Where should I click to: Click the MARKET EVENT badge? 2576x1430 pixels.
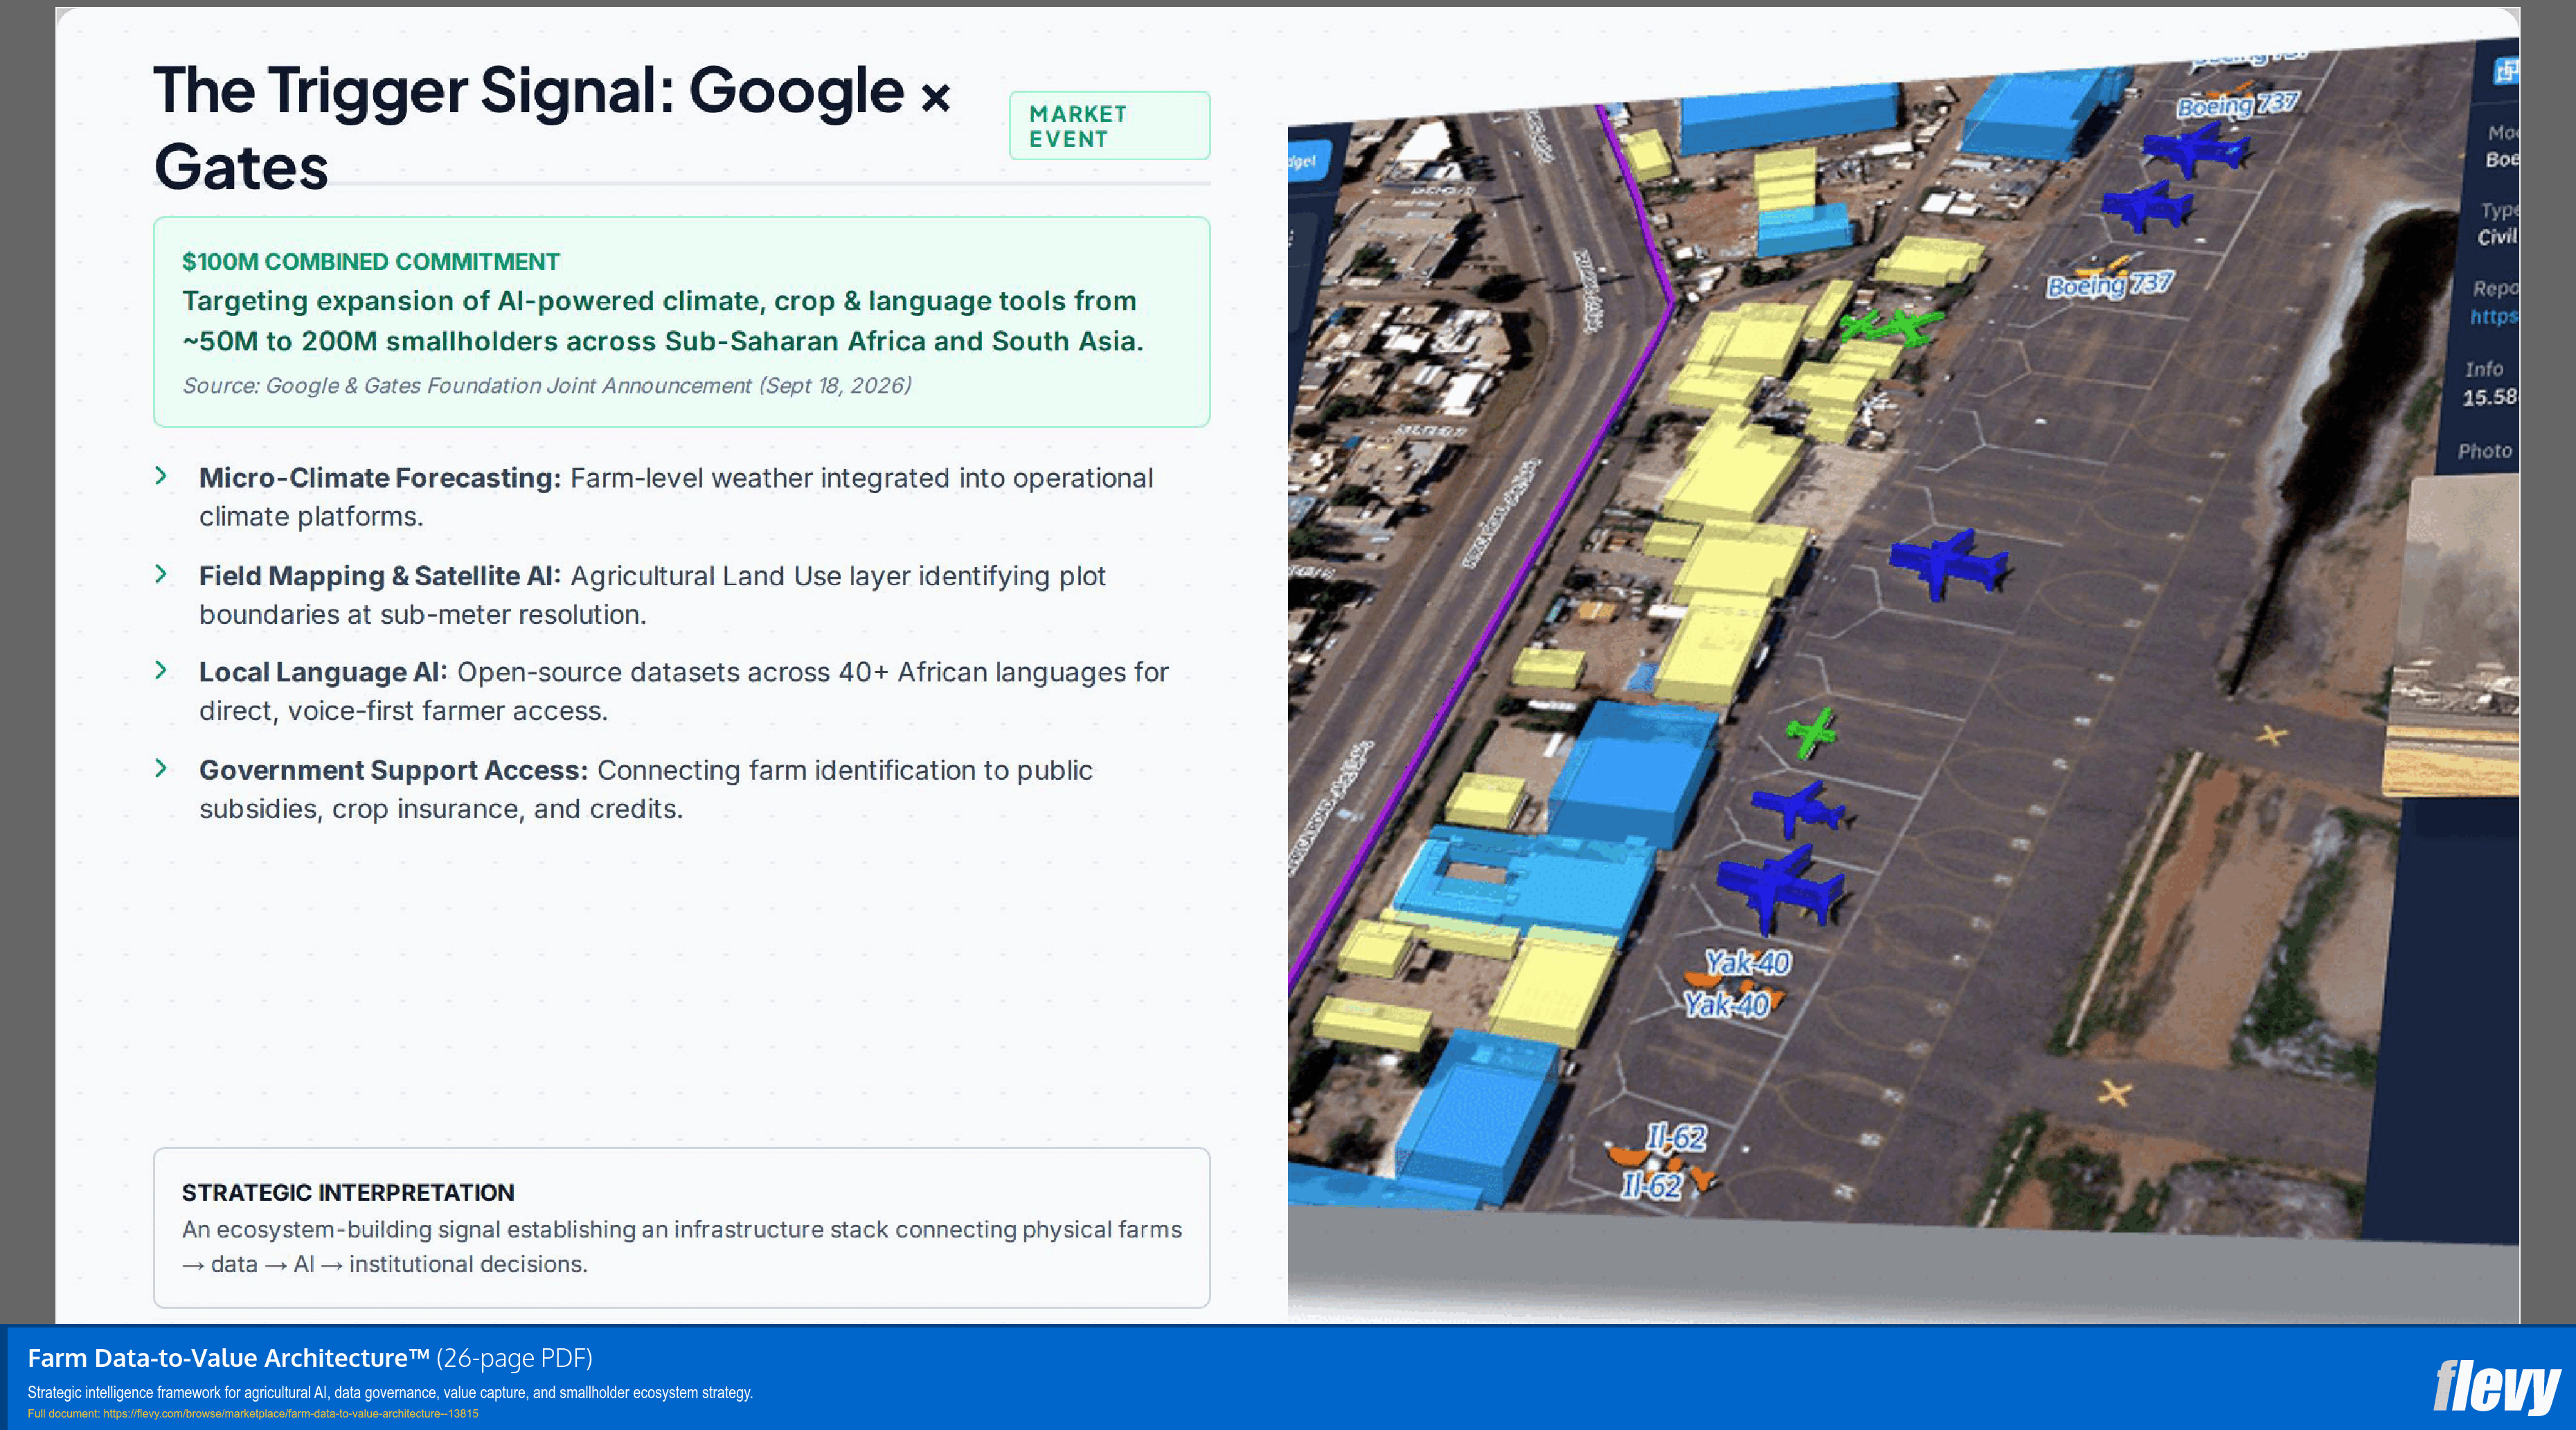(x=1109, y=126)
